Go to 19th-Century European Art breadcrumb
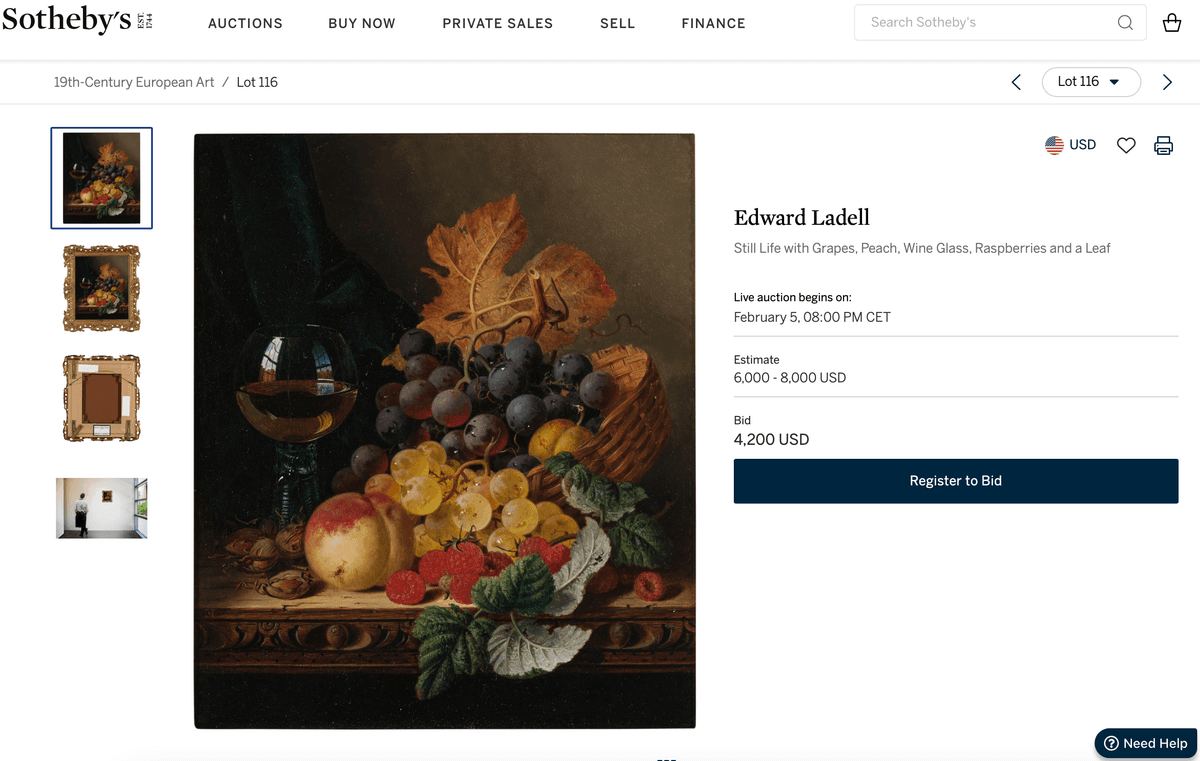Image resolution: width=1200 pixels, height=761 pixels. tap(134, 82)
